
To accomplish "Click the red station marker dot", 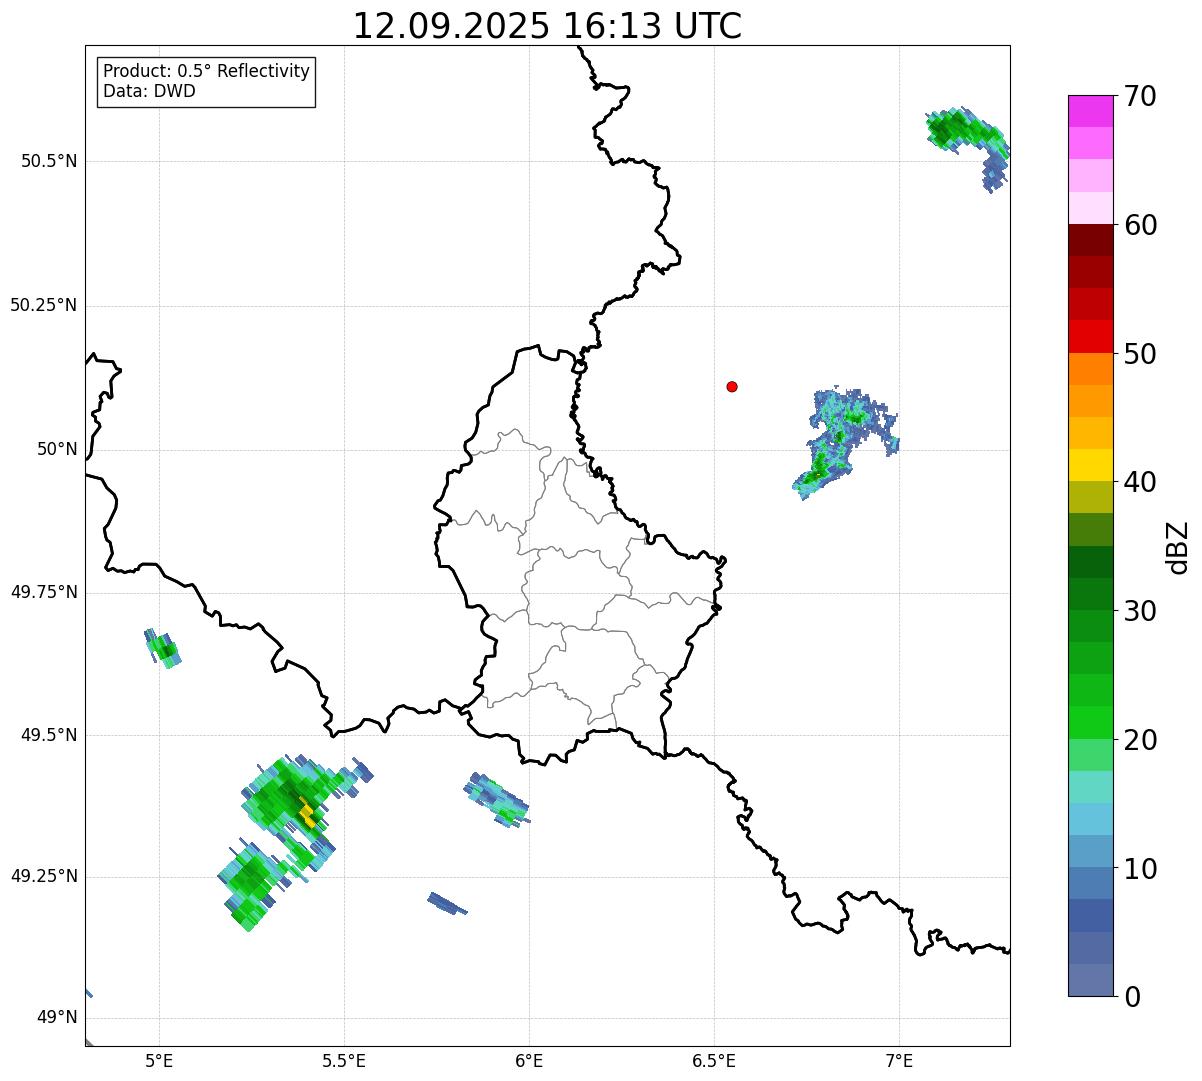I will [x=732, y=386].
